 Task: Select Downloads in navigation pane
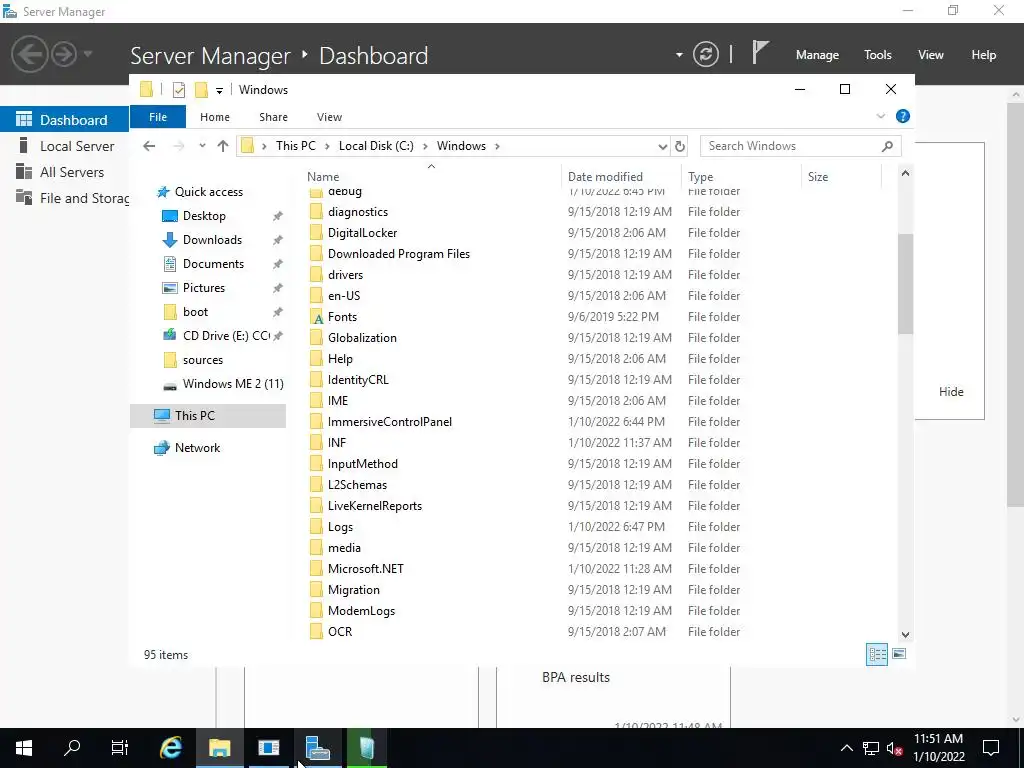click(212, 240)
